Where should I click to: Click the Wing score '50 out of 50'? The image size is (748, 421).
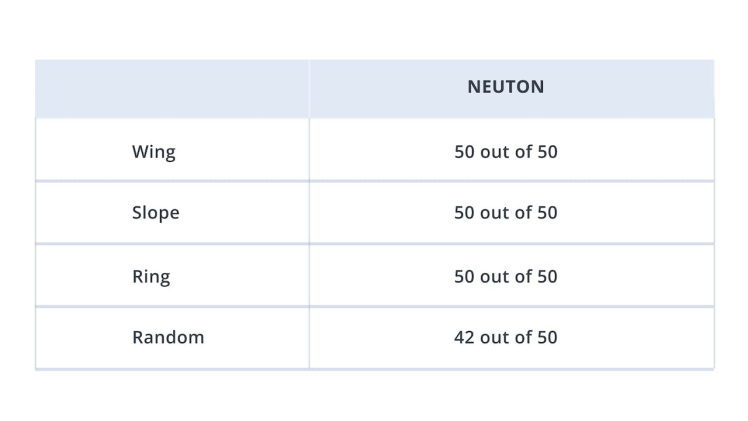pyautogui.click(x=505, y=152)
